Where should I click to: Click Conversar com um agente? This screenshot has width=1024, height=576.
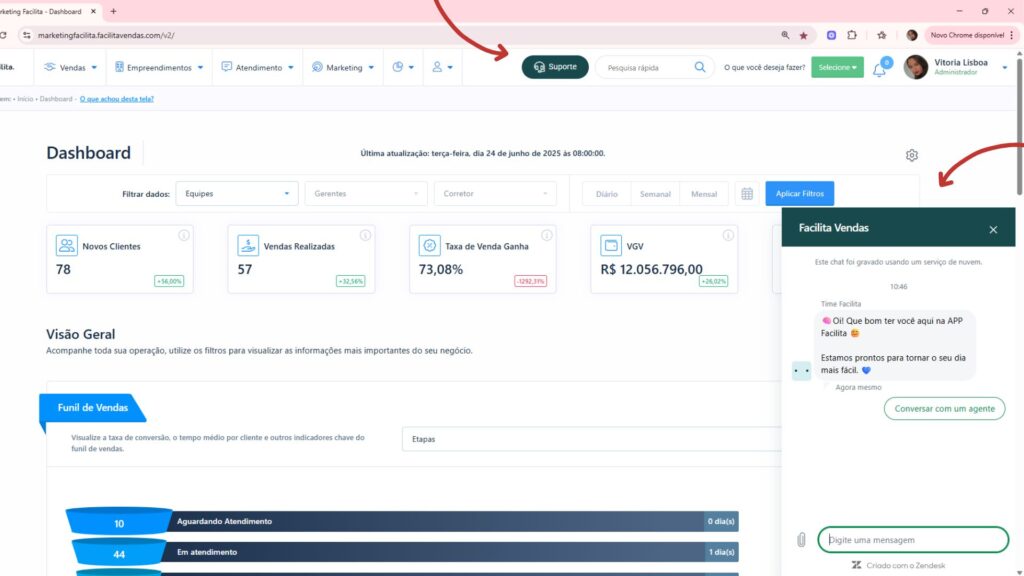[x=944, y=408]
